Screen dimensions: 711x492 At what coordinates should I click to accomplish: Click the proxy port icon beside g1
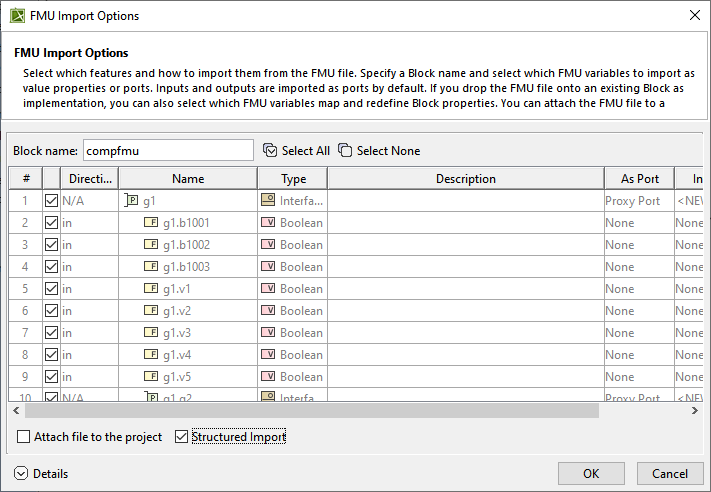[130, 201]
